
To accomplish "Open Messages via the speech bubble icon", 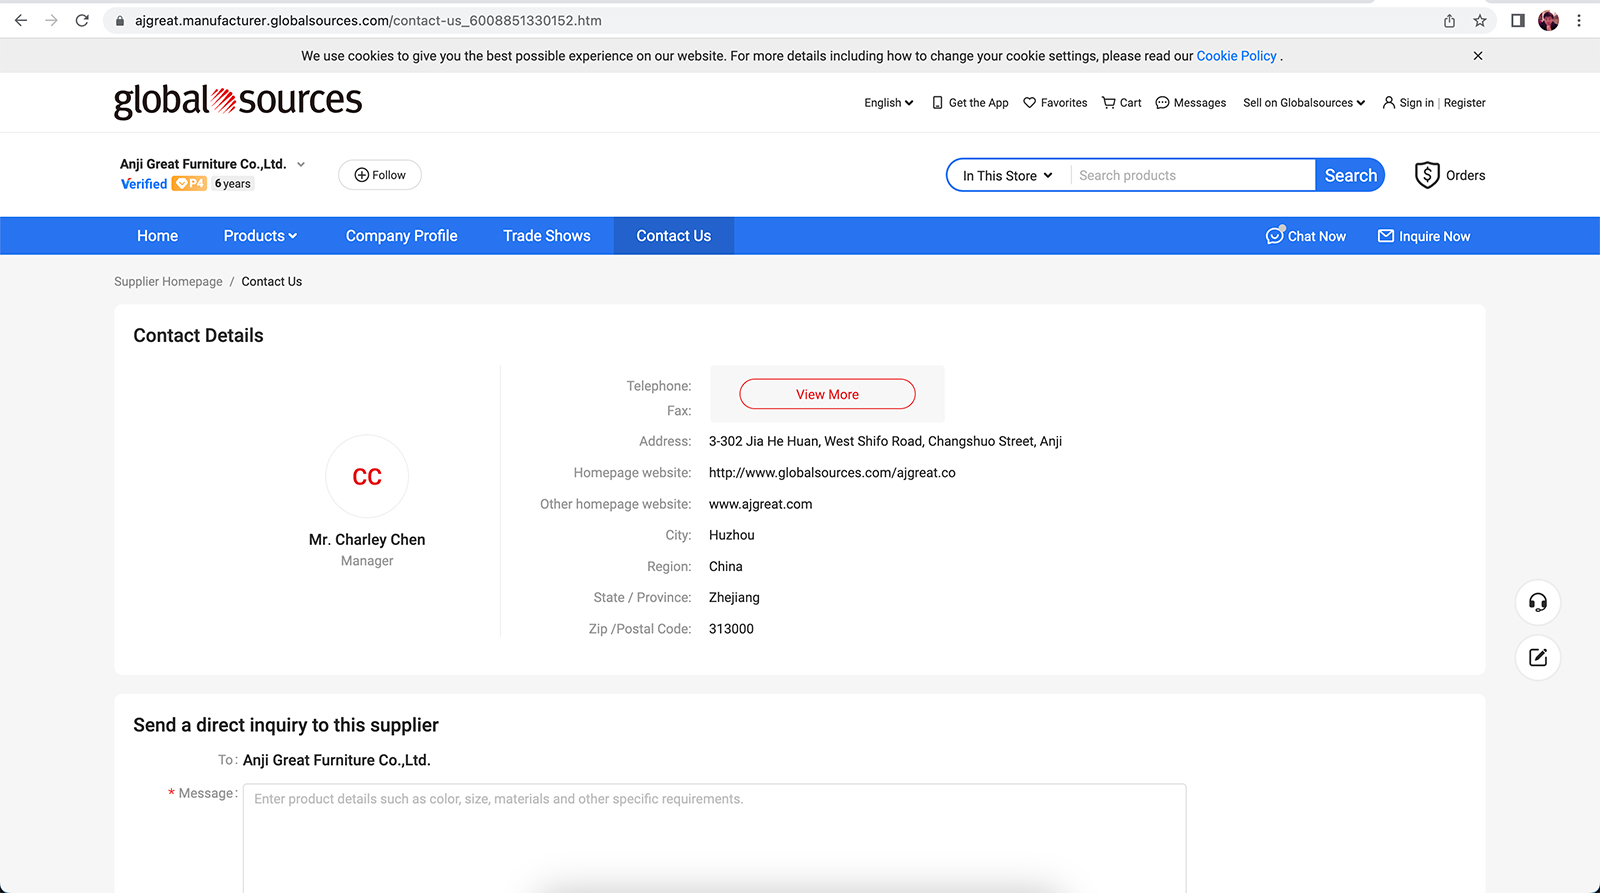I will click(x=1162, y=103).
